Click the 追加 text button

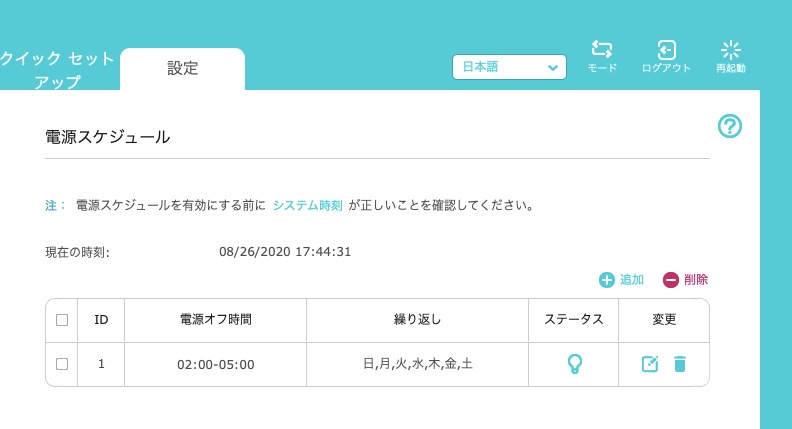tap(631, 279)
